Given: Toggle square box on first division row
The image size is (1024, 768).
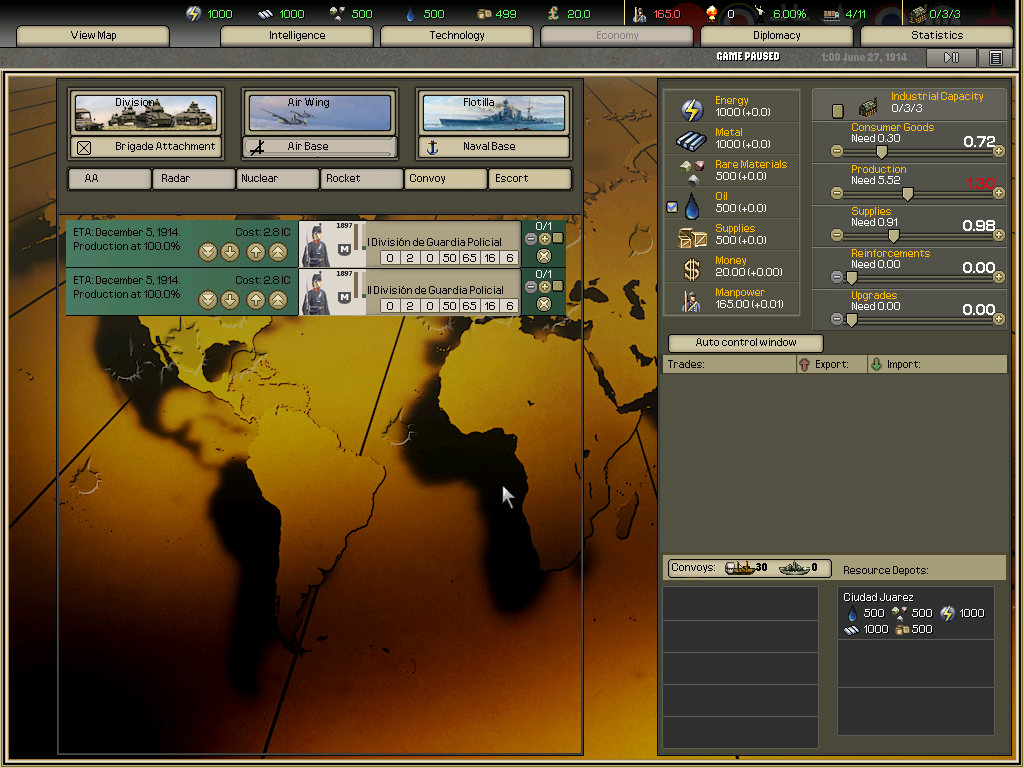Looking at the screenshot, I should (558, 239).
